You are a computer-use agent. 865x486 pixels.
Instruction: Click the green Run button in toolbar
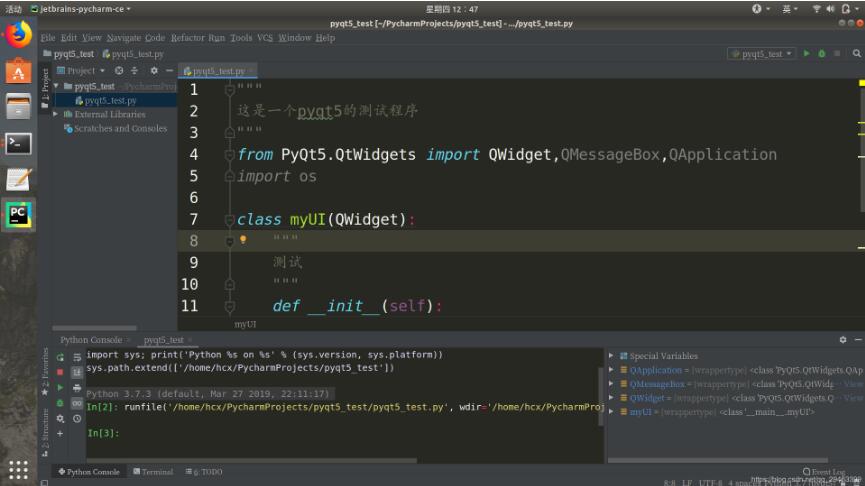coord(807,53)
